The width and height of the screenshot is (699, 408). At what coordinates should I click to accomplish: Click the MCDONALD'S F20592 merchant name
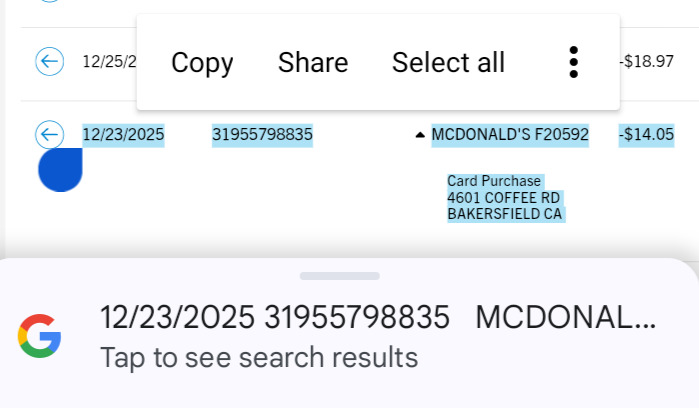click(510, 134)
